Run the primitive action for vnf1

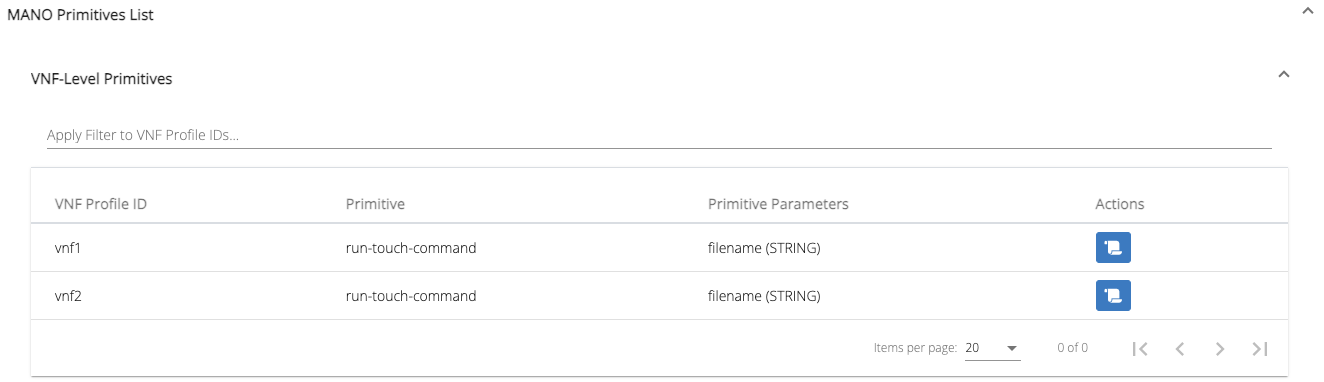tap(1113, 247)
